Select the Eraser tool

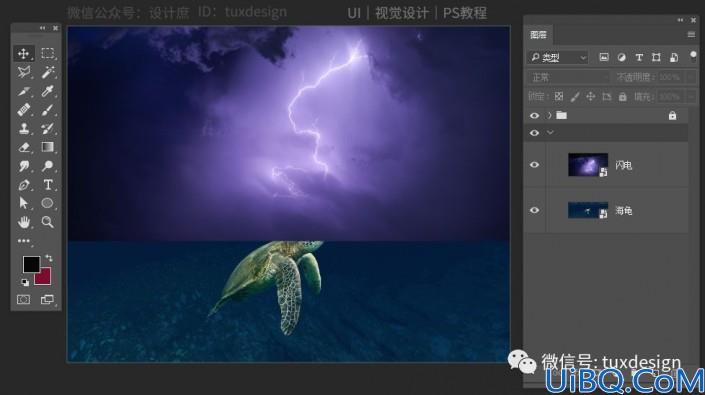(23, 147)
